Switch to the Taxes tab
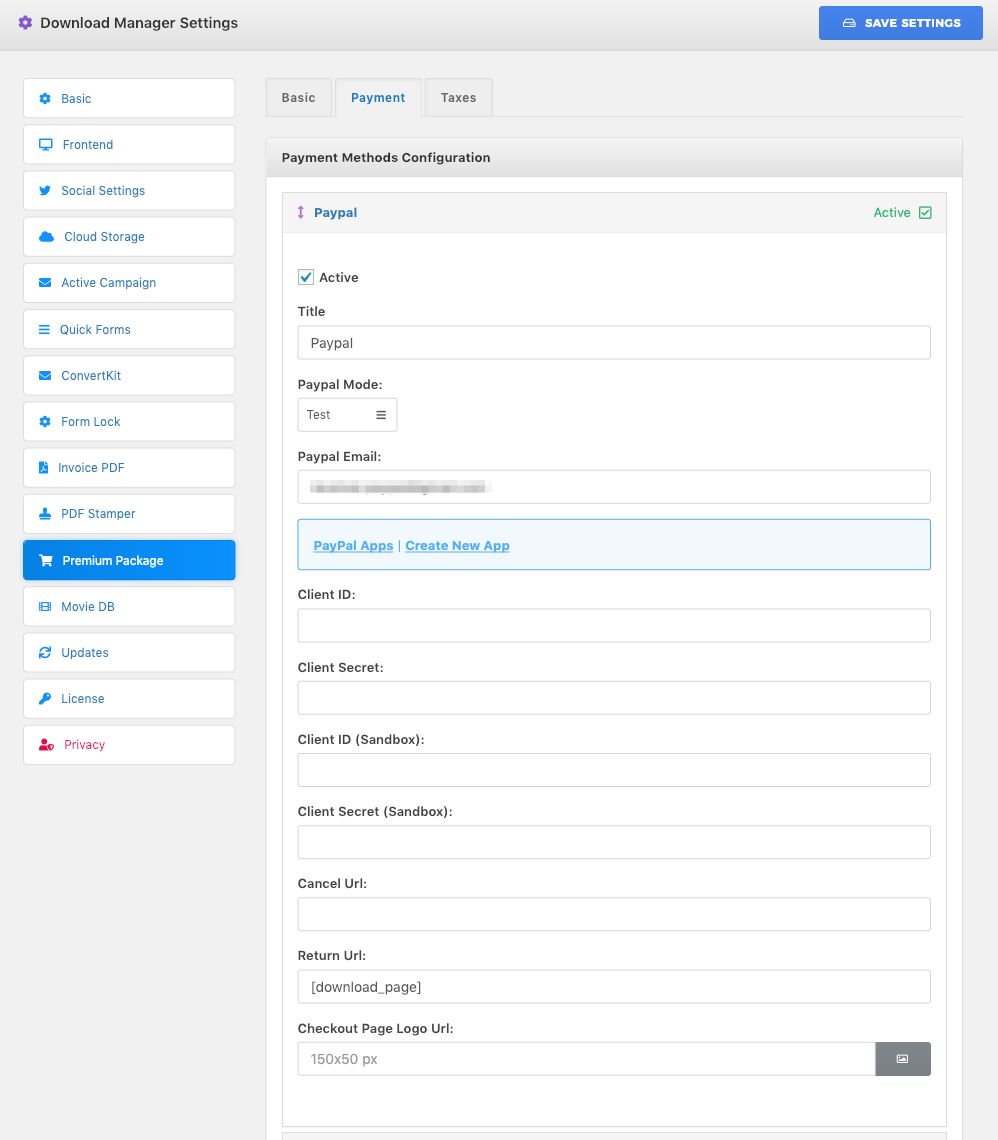Image resolution: width=998 pixels, height=1140 pixels. pyautogui.click(x=459, y=97)
